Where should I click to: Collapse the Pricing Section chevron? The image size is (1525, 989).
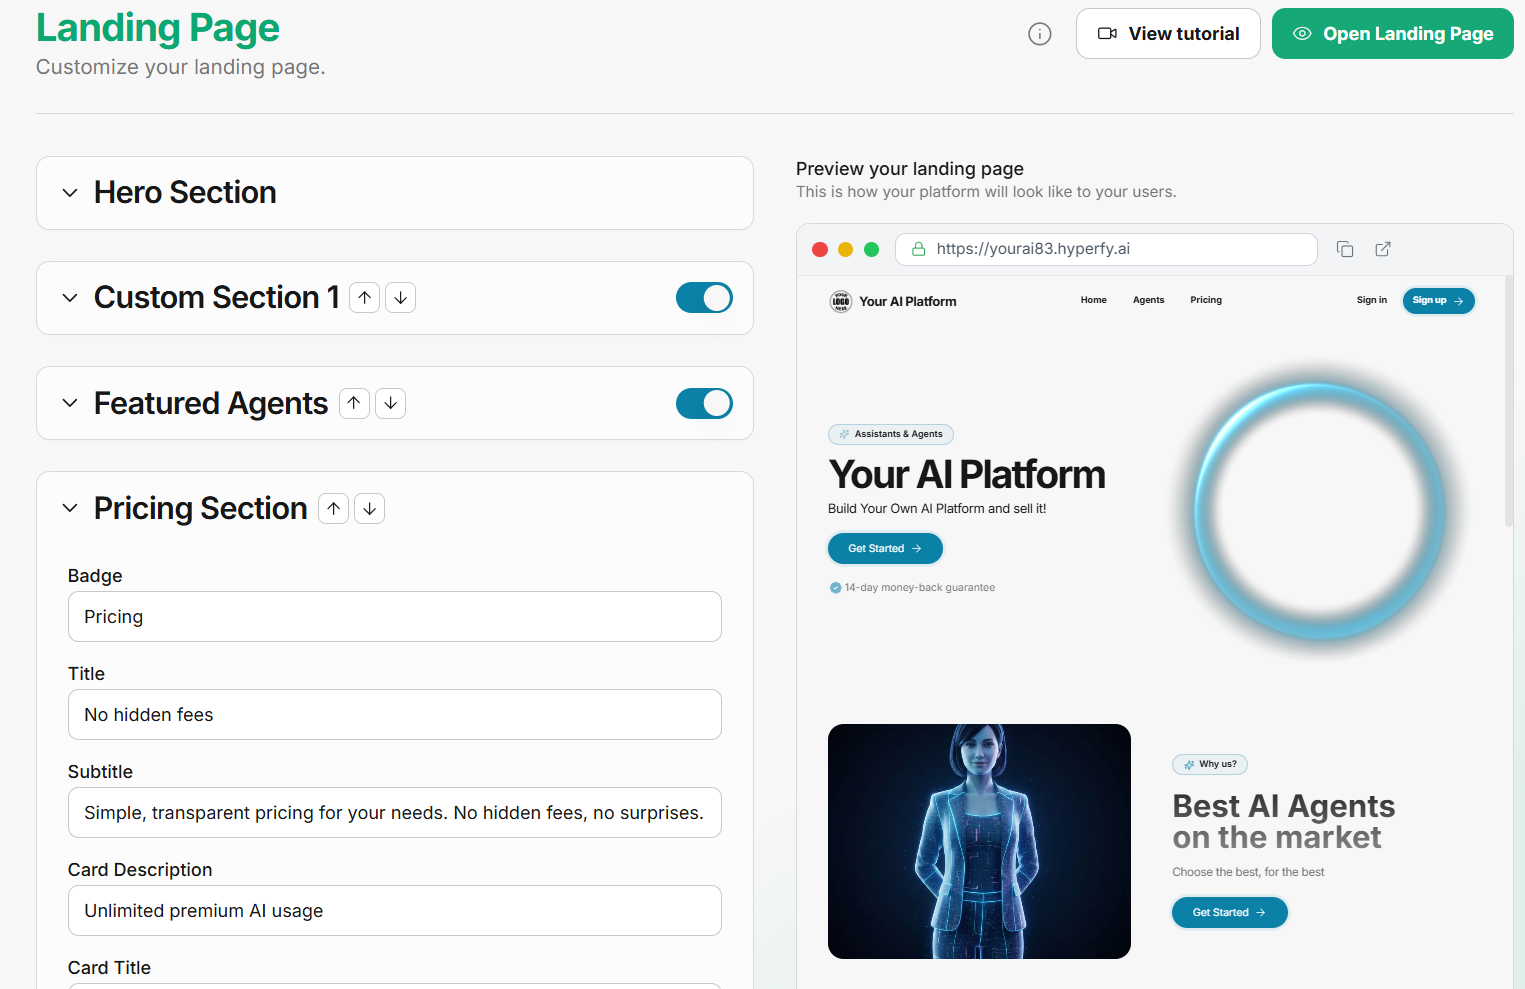coord(70,508)
